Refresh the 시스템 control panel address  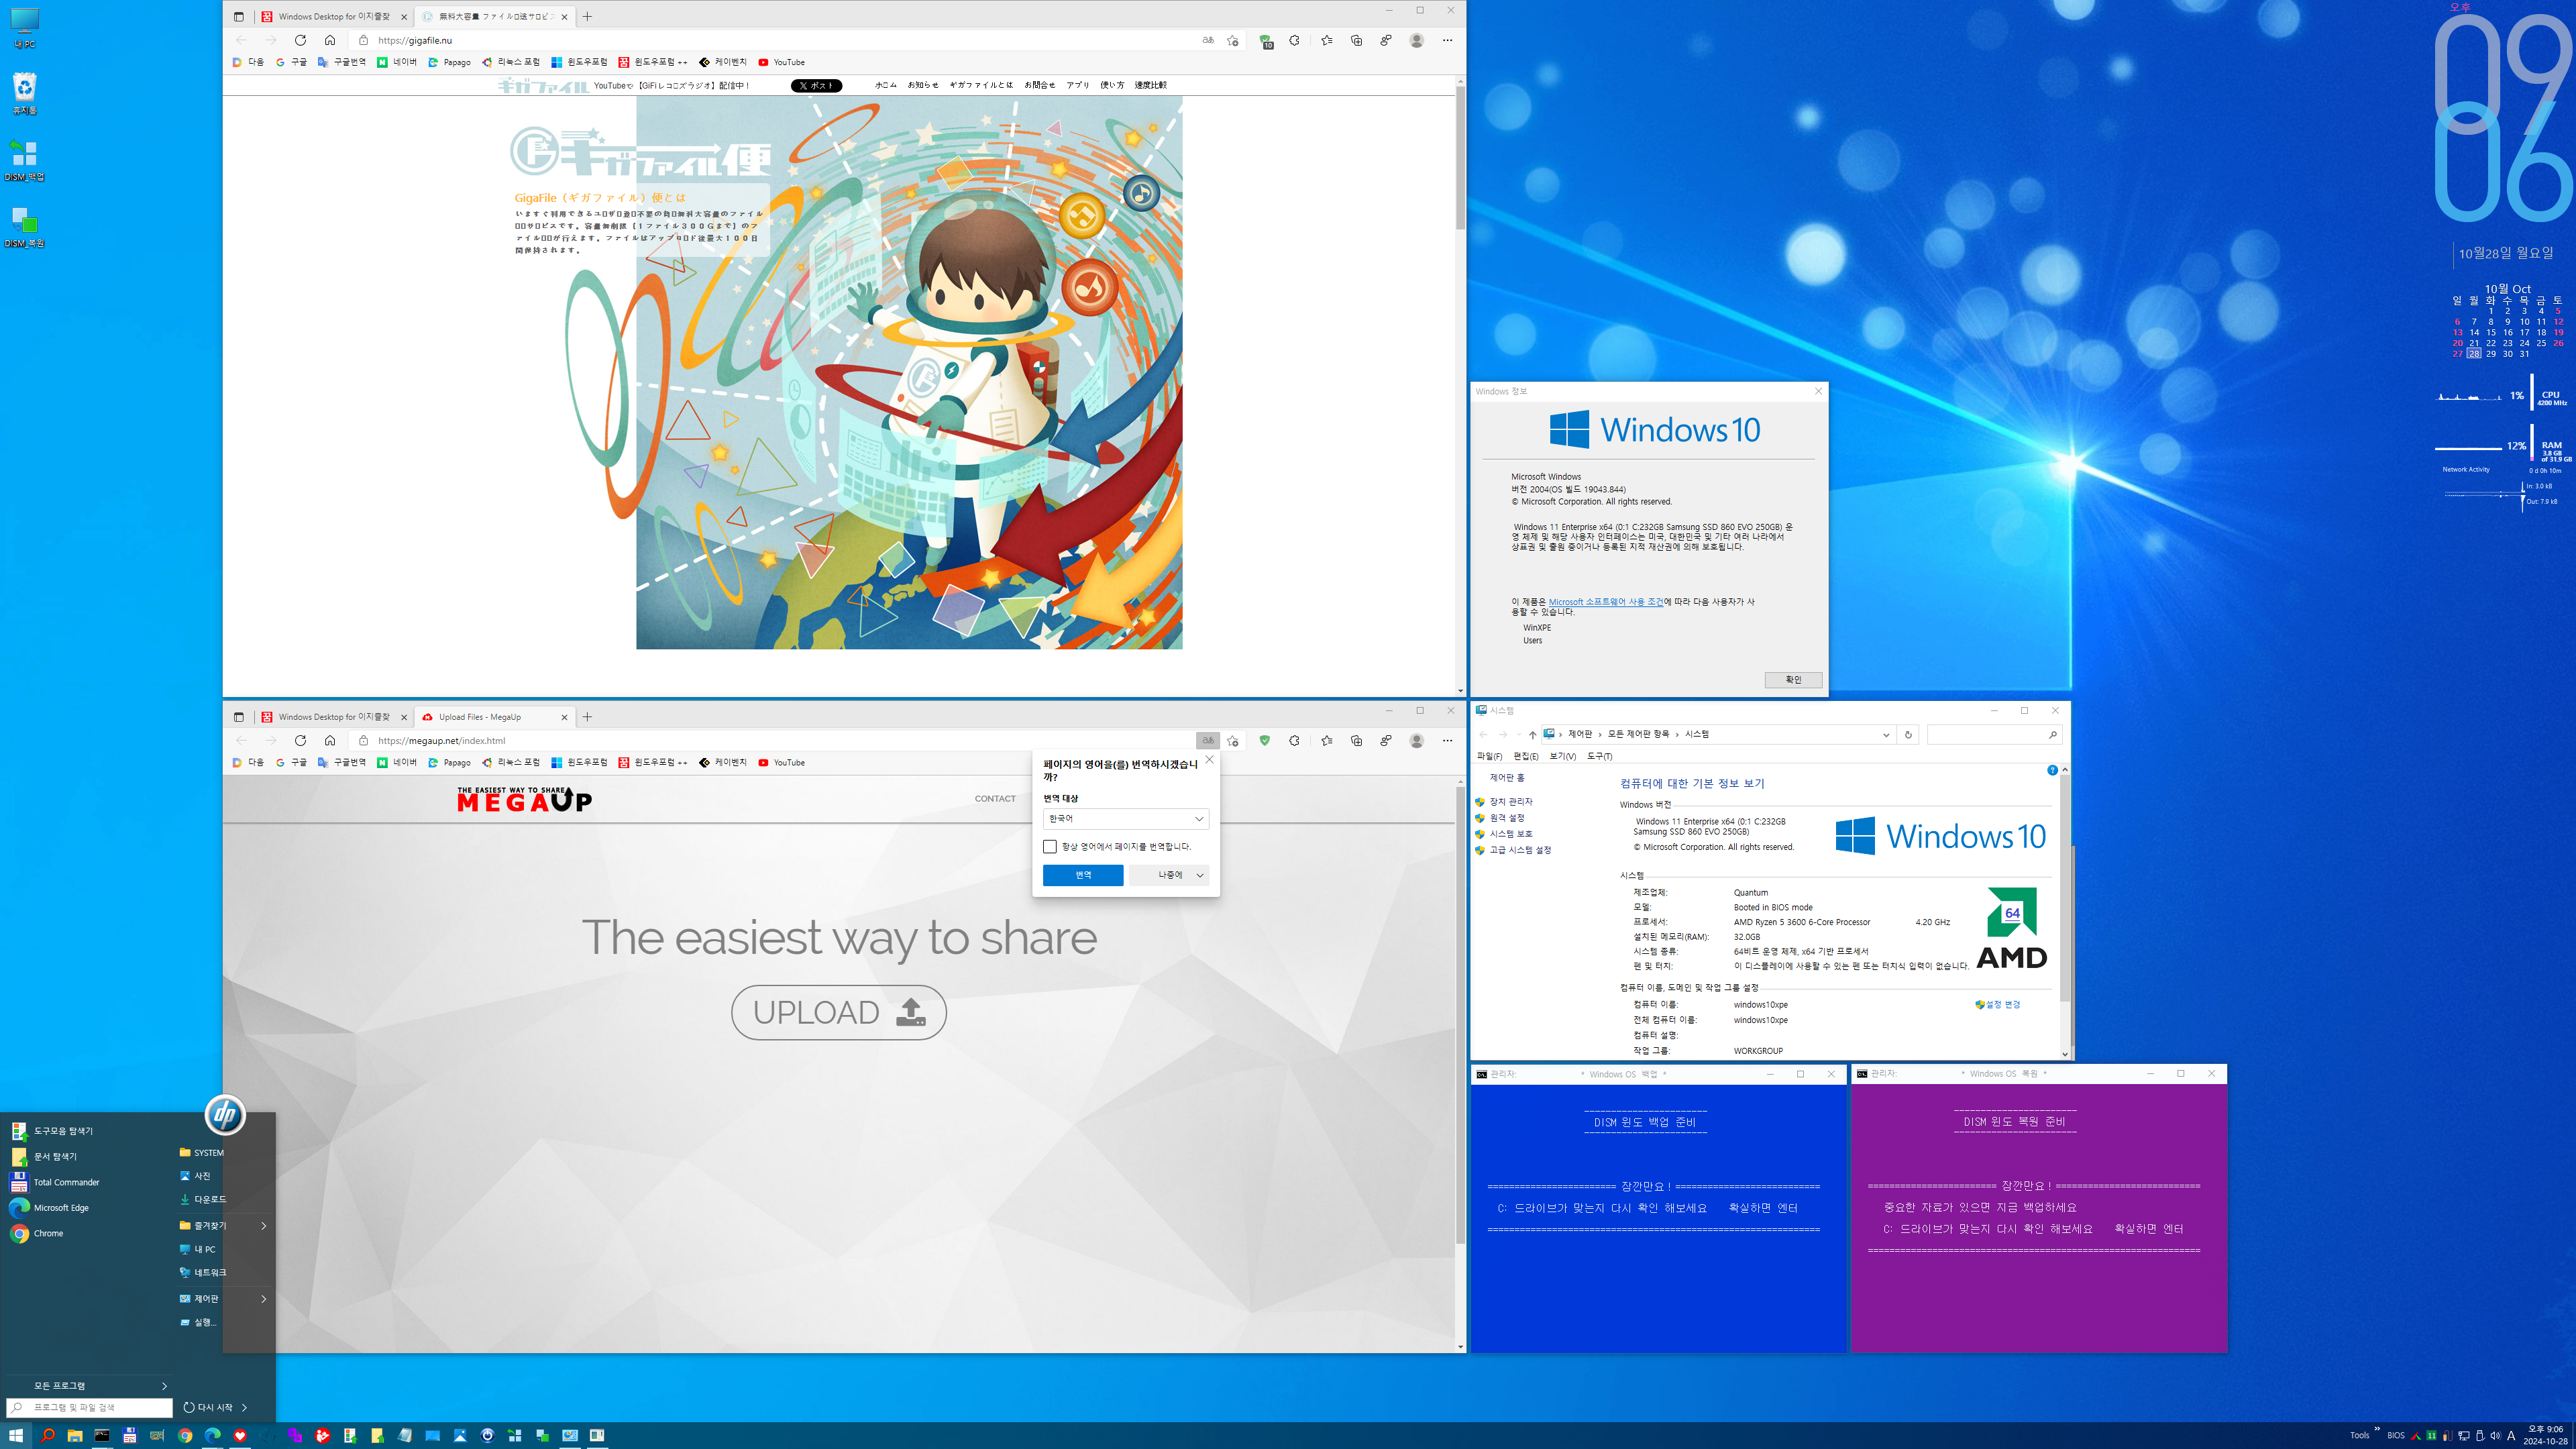point(1908,734)
